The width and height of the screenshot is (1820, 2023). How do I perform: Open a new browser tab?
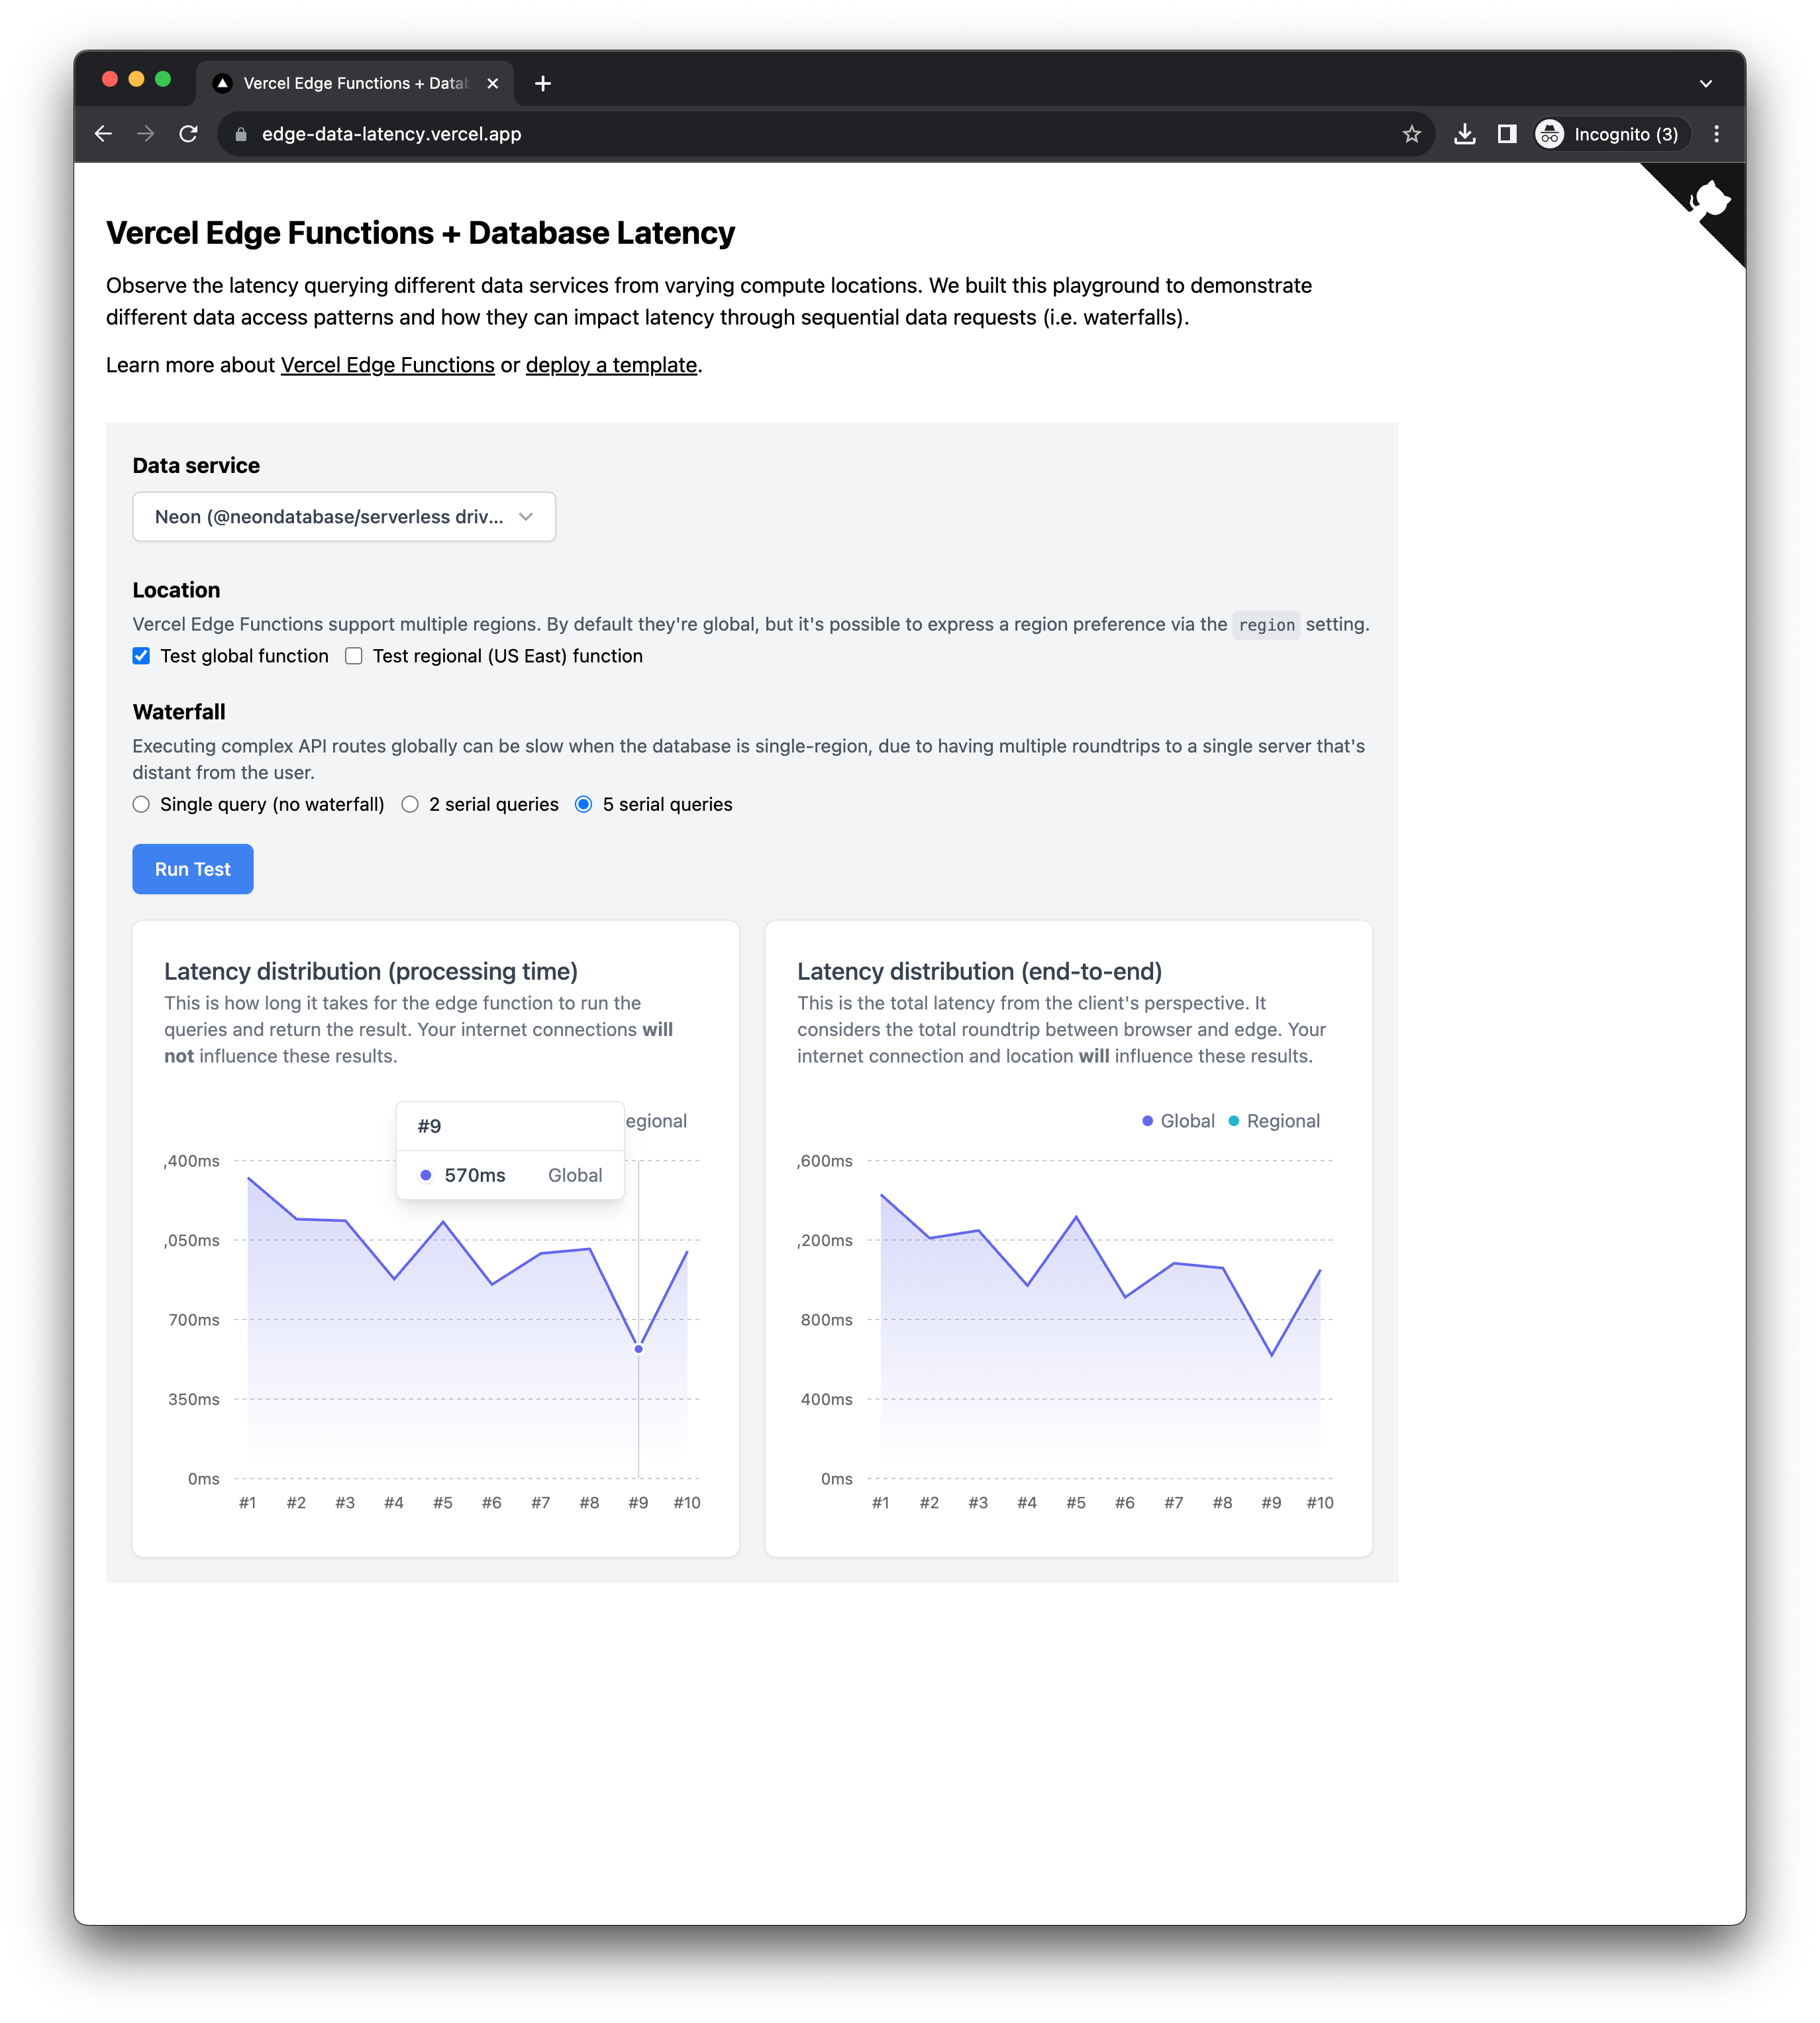pyautogui.click(x=543, y=84)
